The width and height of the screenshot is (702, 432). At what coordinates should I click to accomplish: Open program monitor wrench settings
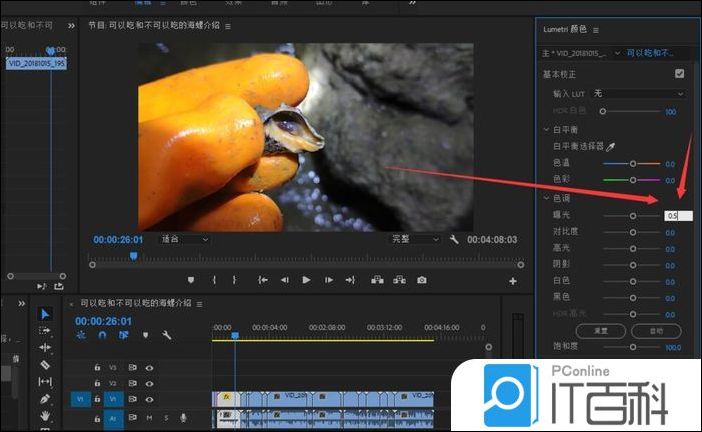point(454,240)
